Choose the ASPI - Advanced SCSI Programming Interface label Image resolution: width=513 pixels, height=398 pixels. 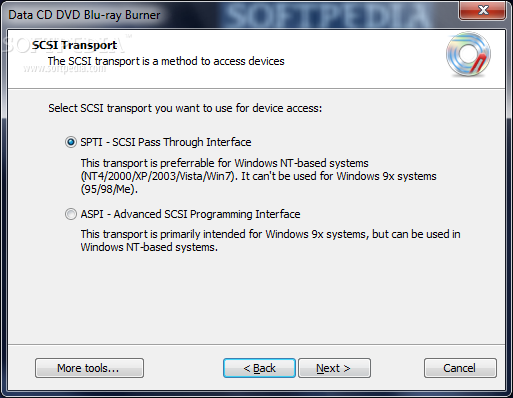[x=190, y=214]
